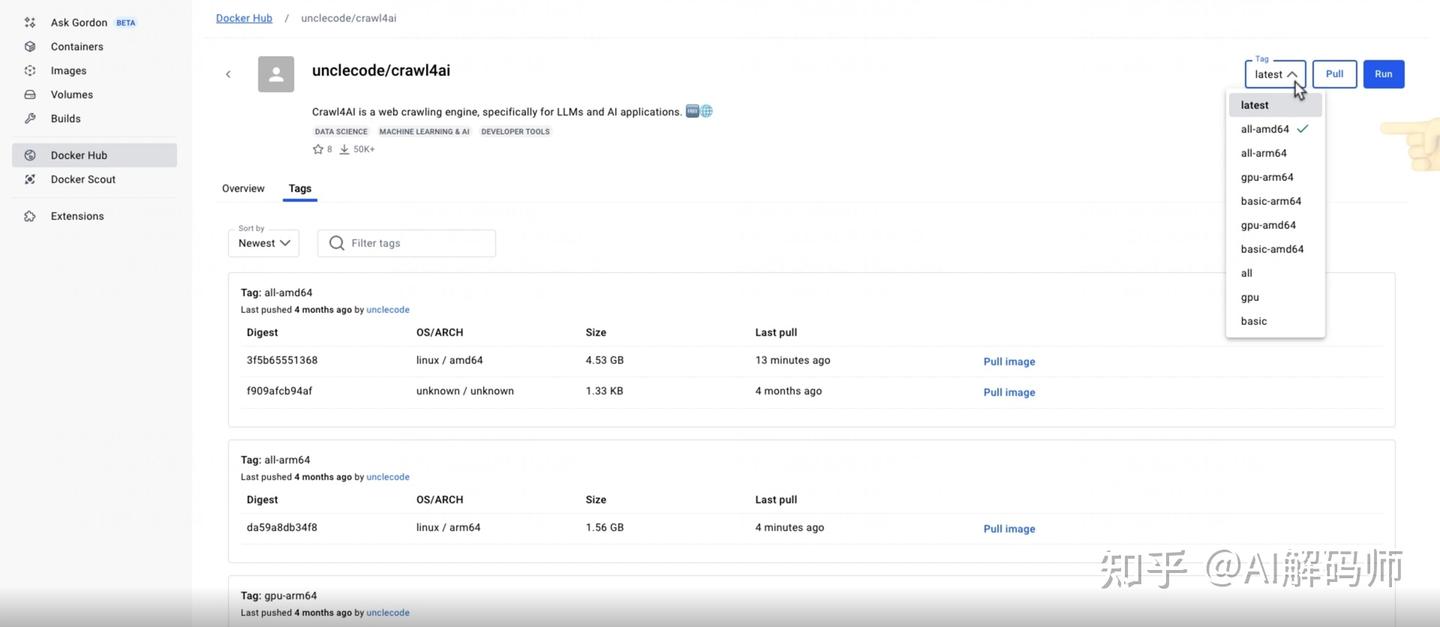1440x627 pixels.
Task: Click digest 3f5b65551368 text
Action: pos(282,360)
